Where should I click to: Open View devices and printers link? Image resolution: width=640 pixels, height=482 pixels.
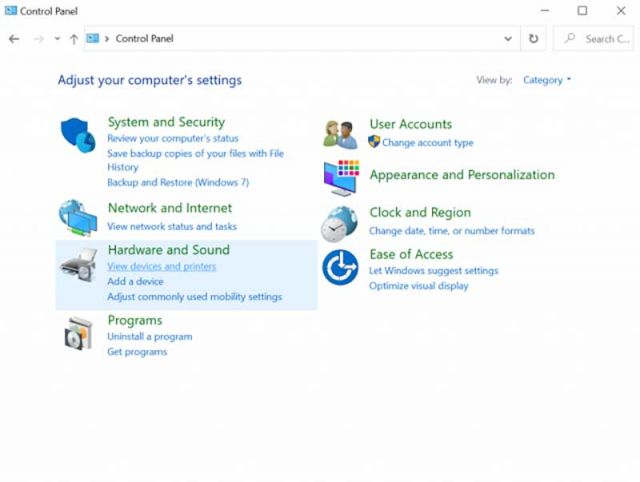pos(161,267)
